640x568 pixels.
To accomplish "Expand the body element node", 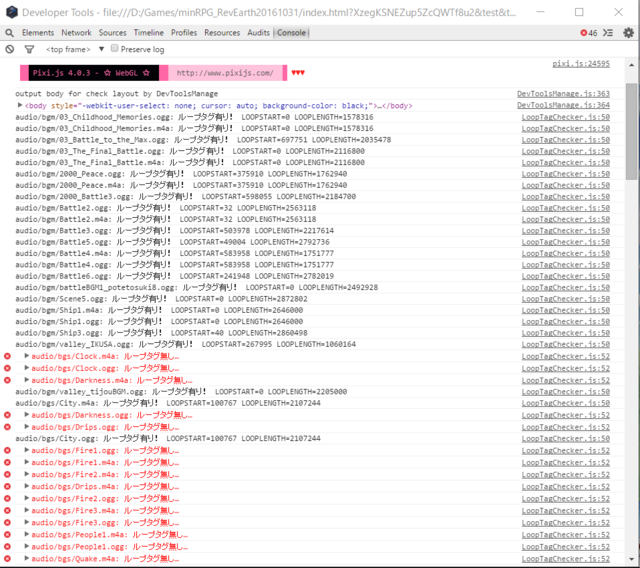I will pos(20,105).
